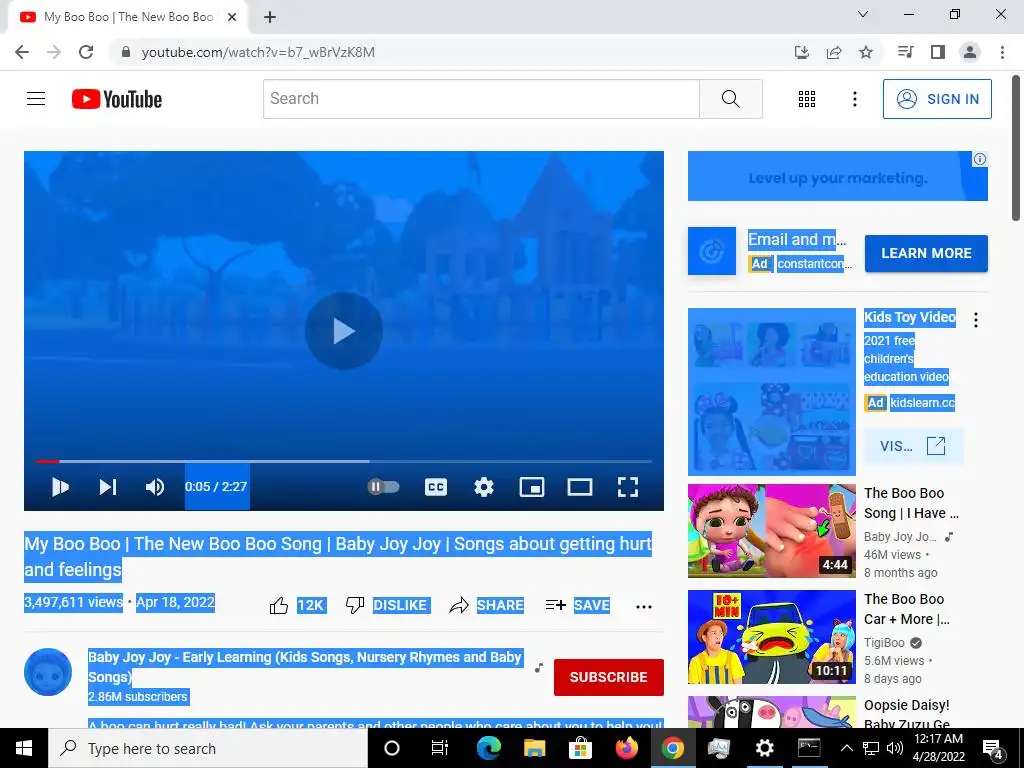1024x768 pixels.
Task: Reload the page
Action: (x=86, y=52)
